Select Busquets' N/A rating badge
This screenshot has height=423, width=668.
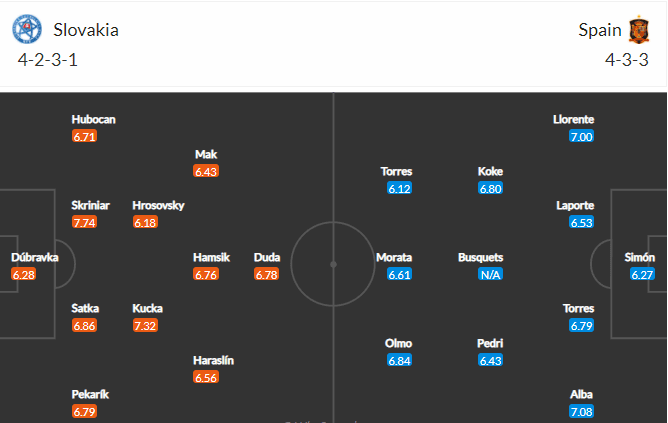(490, 274)
